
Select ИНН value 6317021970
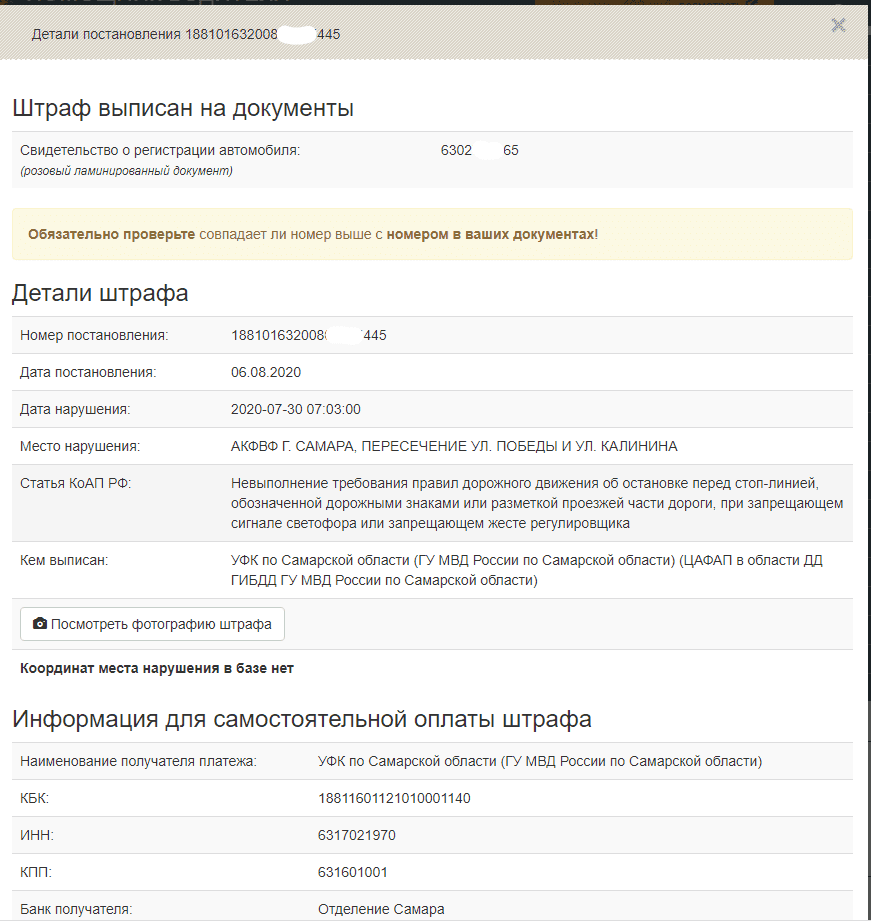(x=357, y=835)
